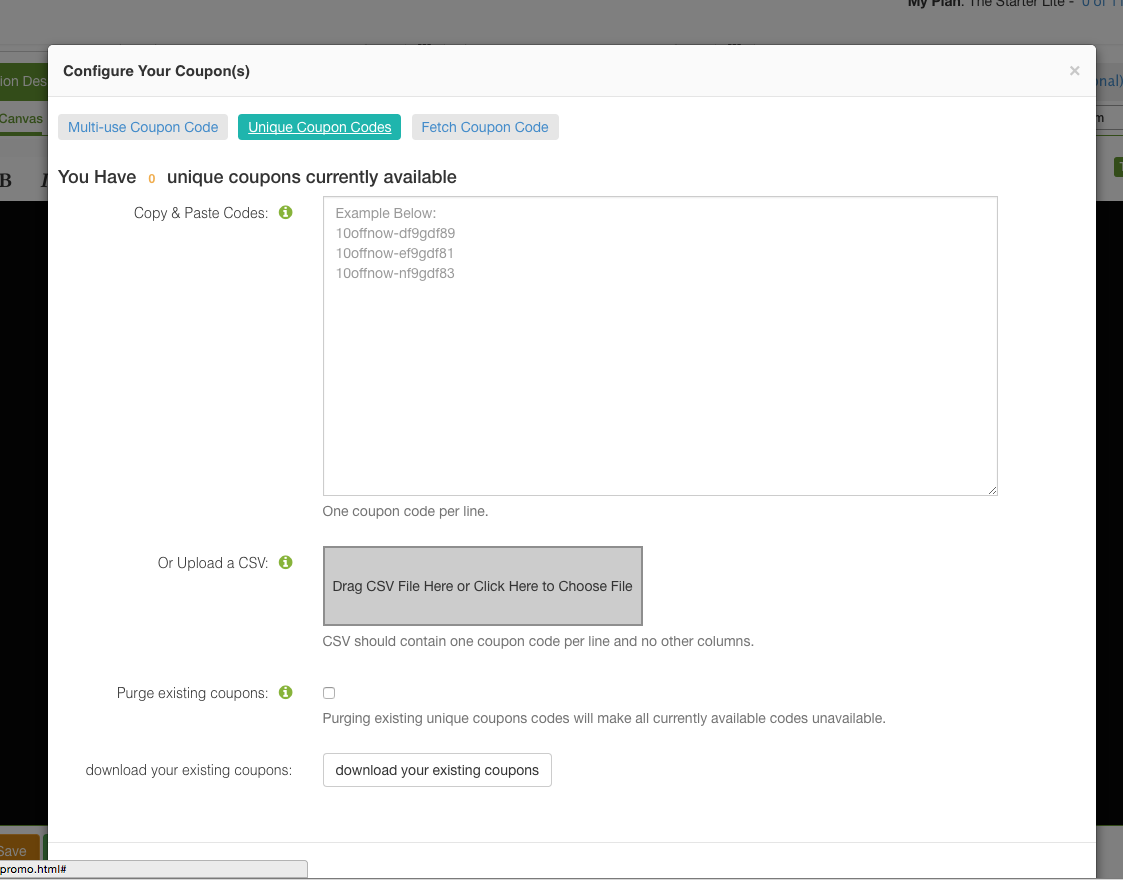Switch to the Multi-use Coupon Code tab

click(x=142, y=127)
